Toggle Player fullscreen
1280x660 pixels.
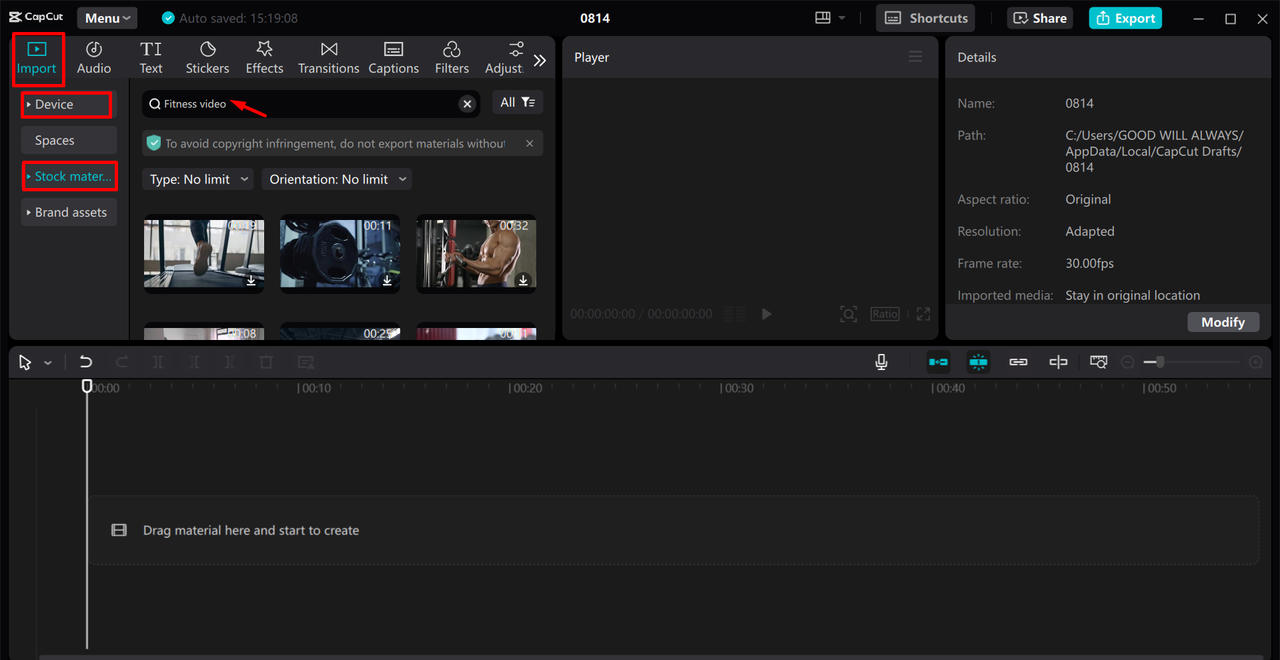pyautogui.click(x=923, y=314)
